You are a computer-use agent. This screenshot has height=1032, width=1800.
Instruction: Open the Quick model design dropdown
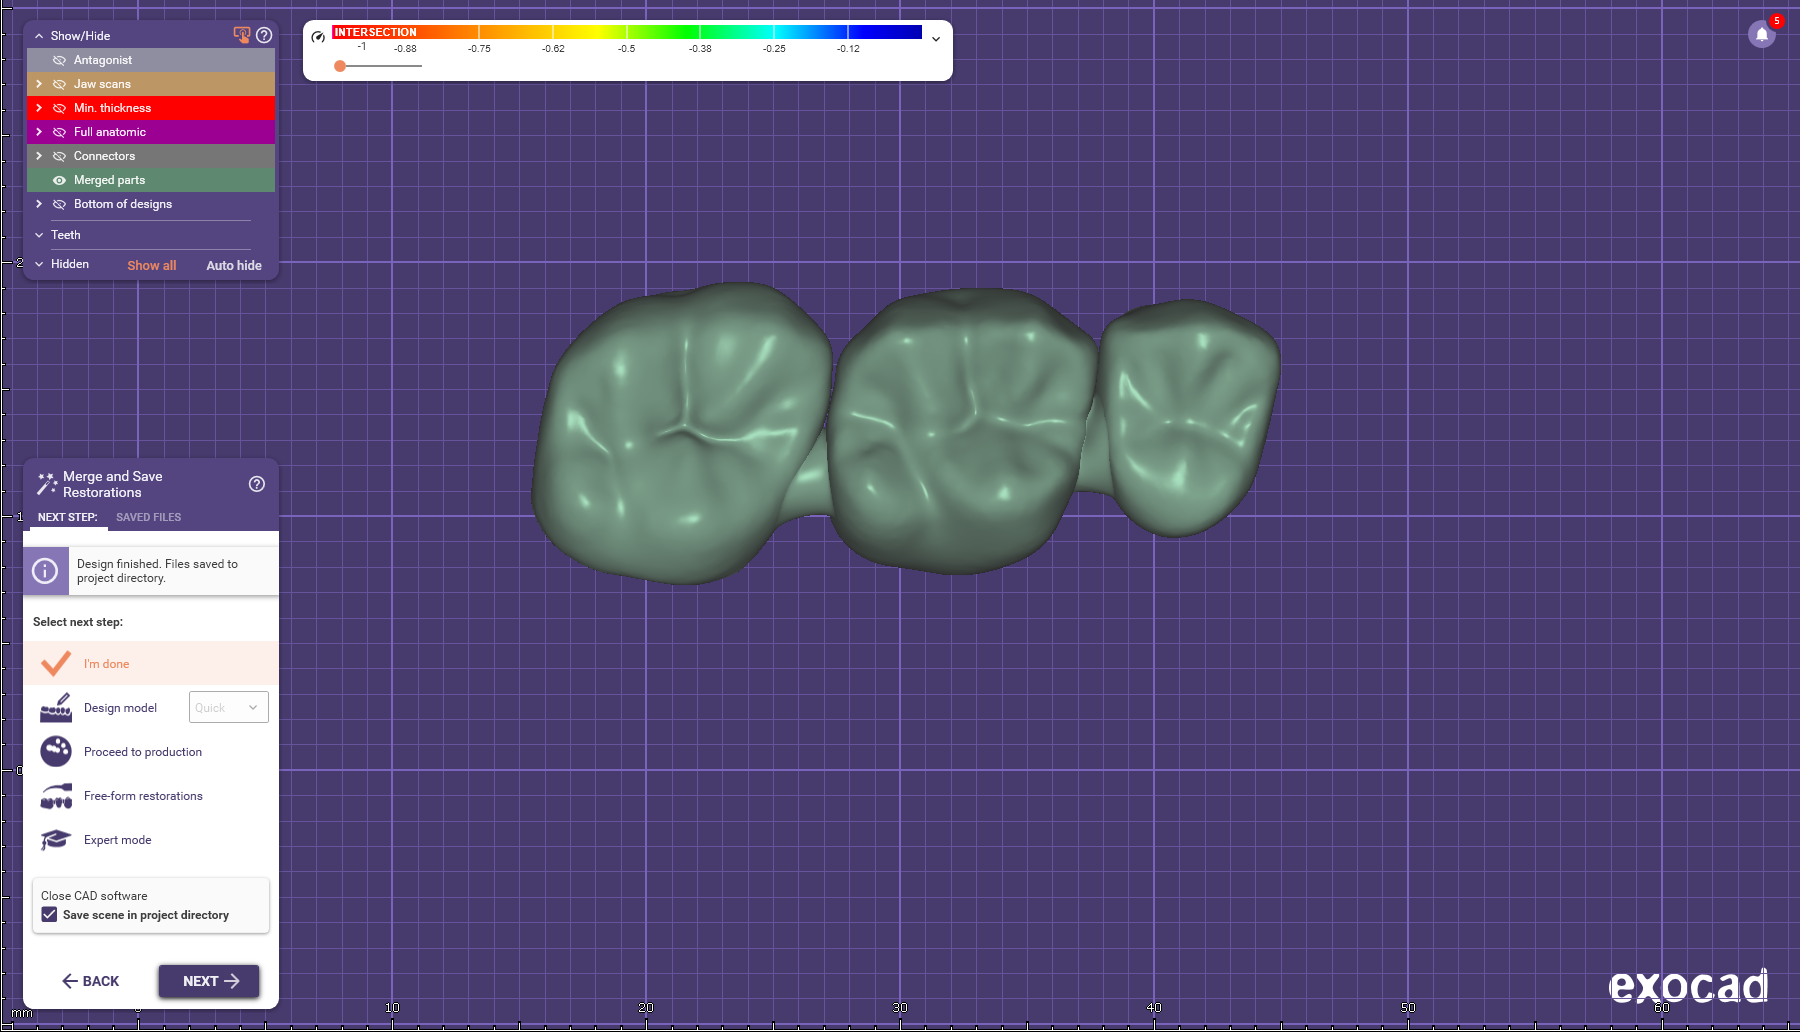coord(229,707)
